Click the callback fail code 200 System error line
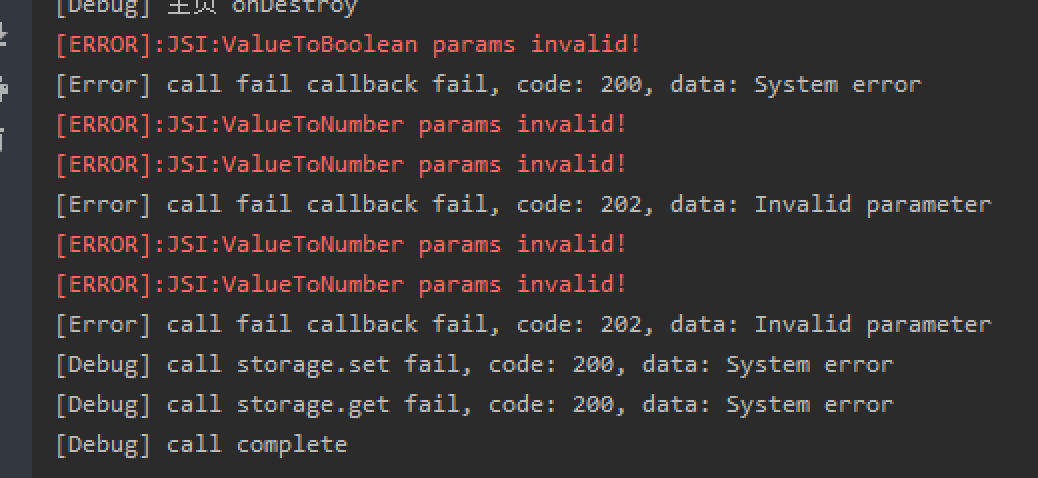The height and width of the screenshot is (478, 1038). pyautogui.click(x=488, y=85)
